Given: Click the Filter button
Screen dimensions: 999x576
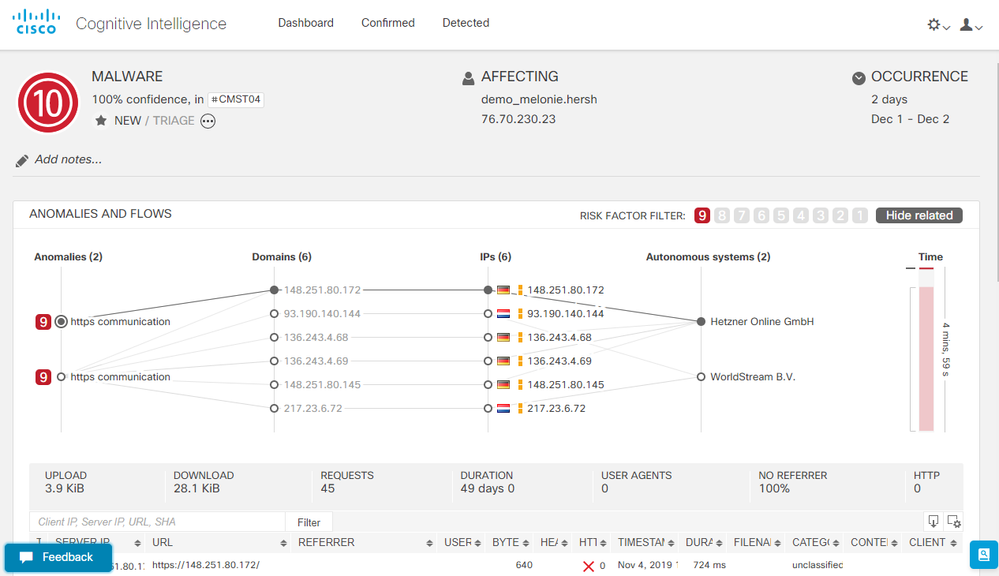Looking at the screenshot, I should pos(308,522).
